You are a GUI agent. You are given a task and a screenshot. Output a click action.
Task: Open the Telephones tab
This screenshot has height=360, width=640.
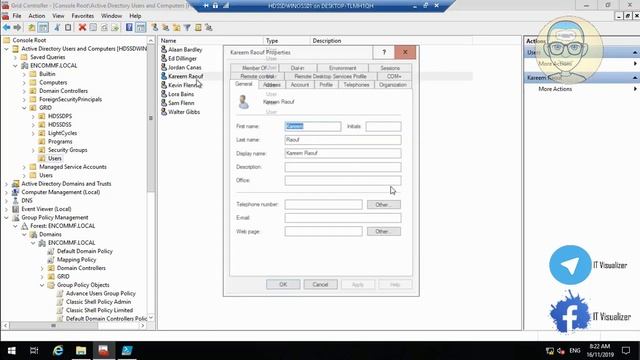tap(356, 84)
